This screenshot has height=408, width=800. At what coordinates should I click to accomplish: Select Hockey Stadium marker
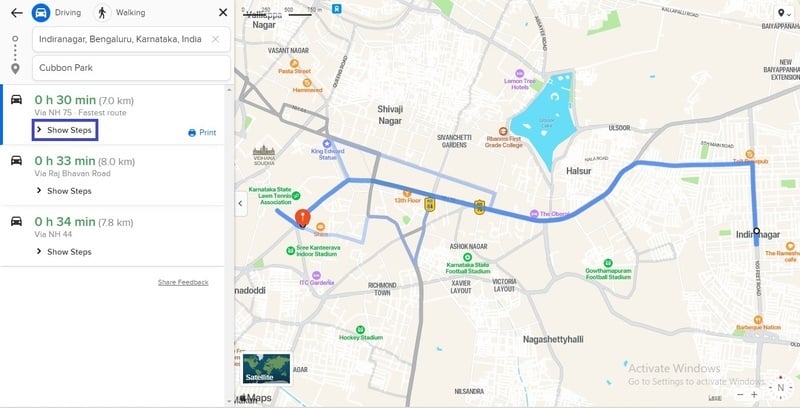[361, 329]
